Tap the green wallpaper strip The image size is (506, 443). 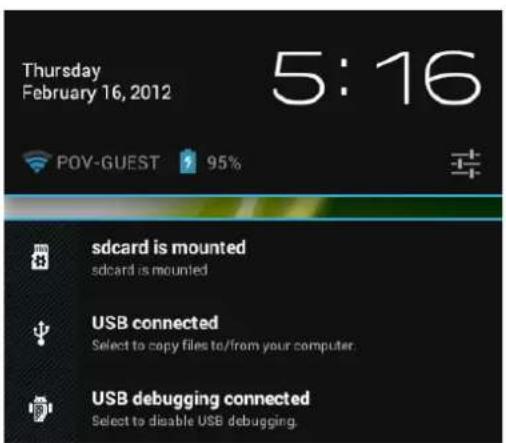coord(253,207)
